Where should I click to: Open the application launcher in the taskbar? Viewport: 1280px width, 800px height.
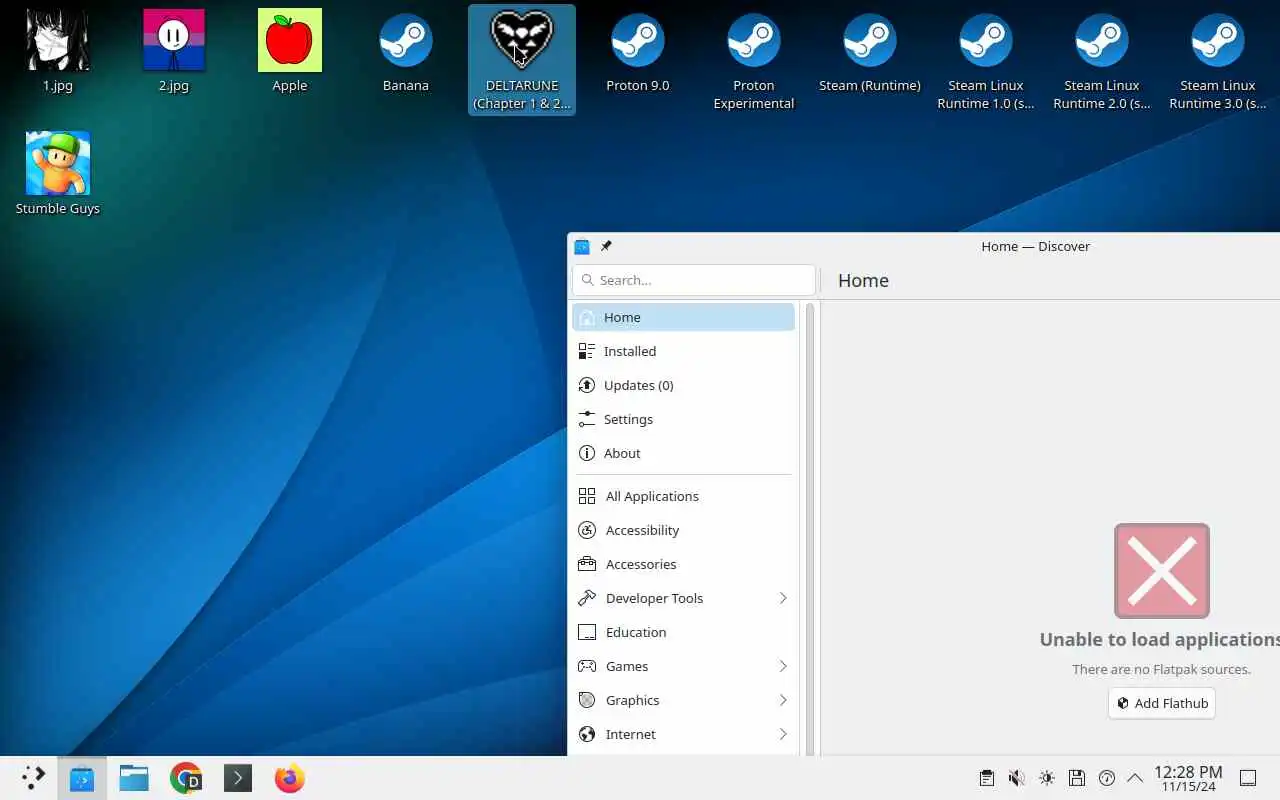point(34,778)
